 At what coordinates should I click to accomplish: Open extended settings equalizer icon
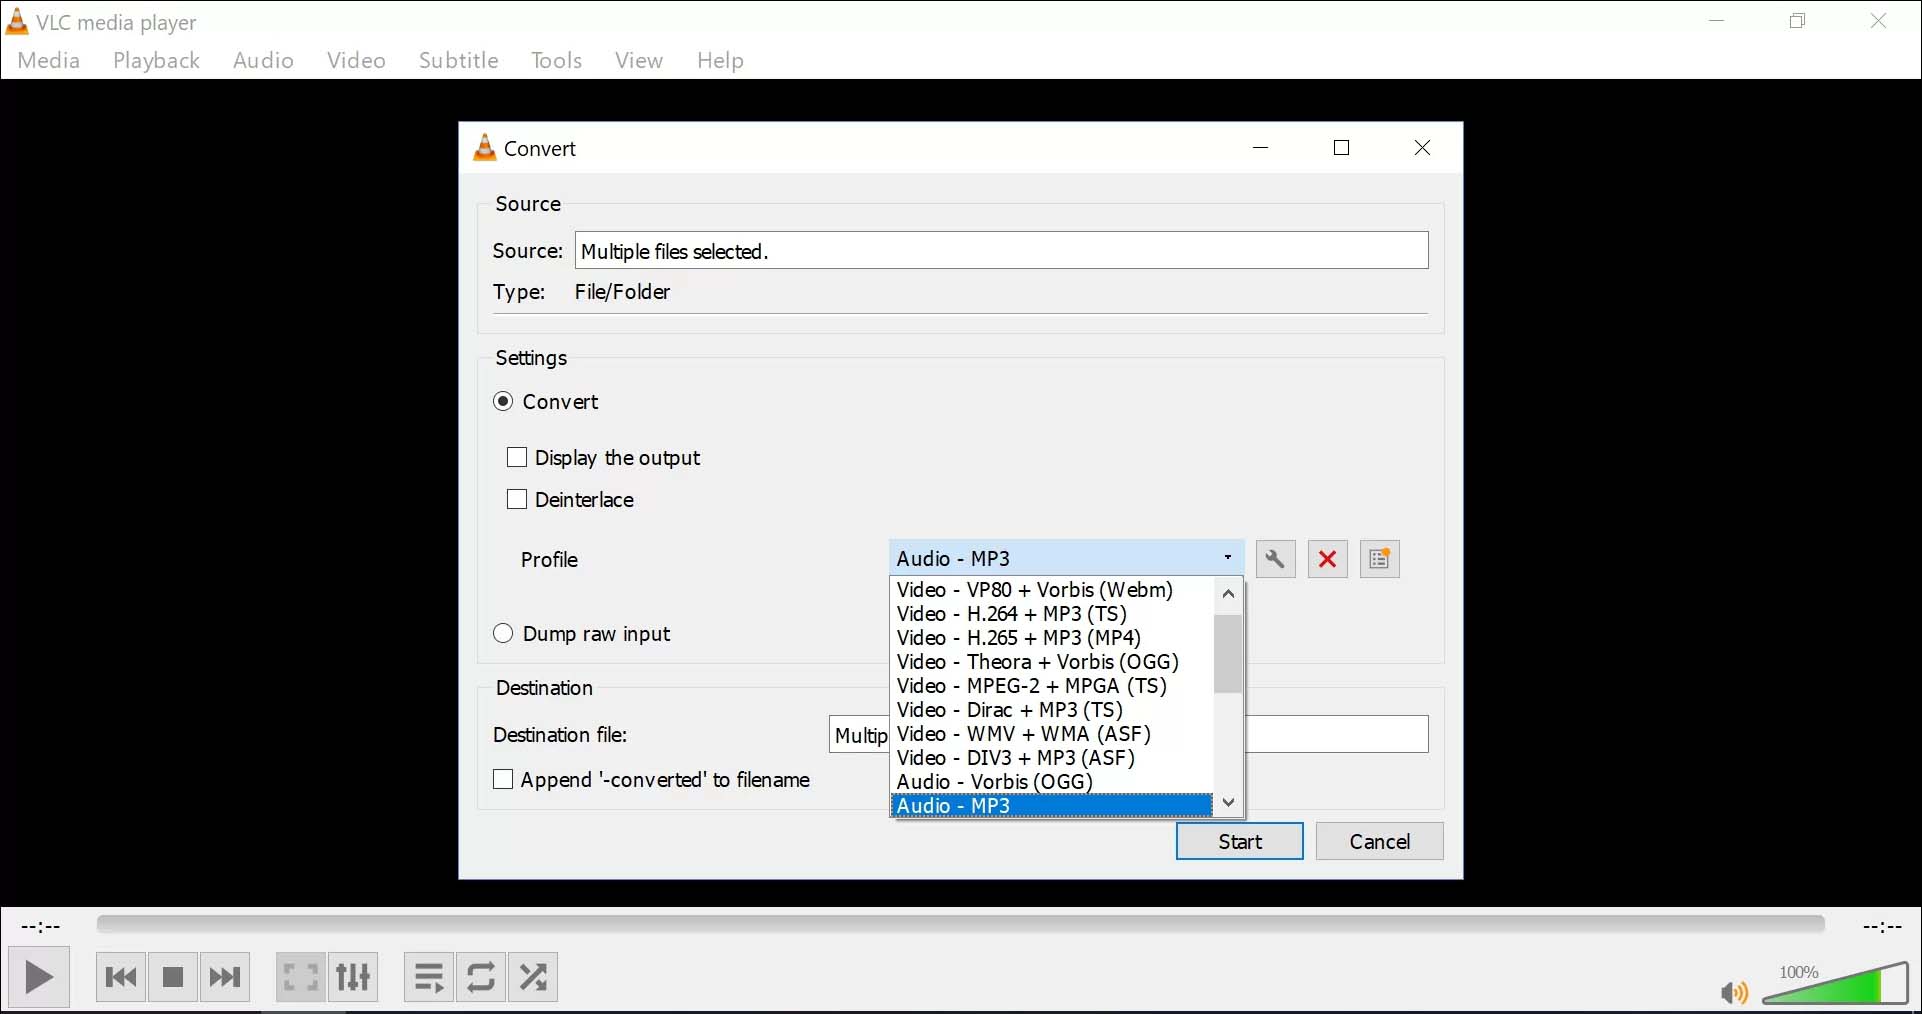click(x=353, y=977)
